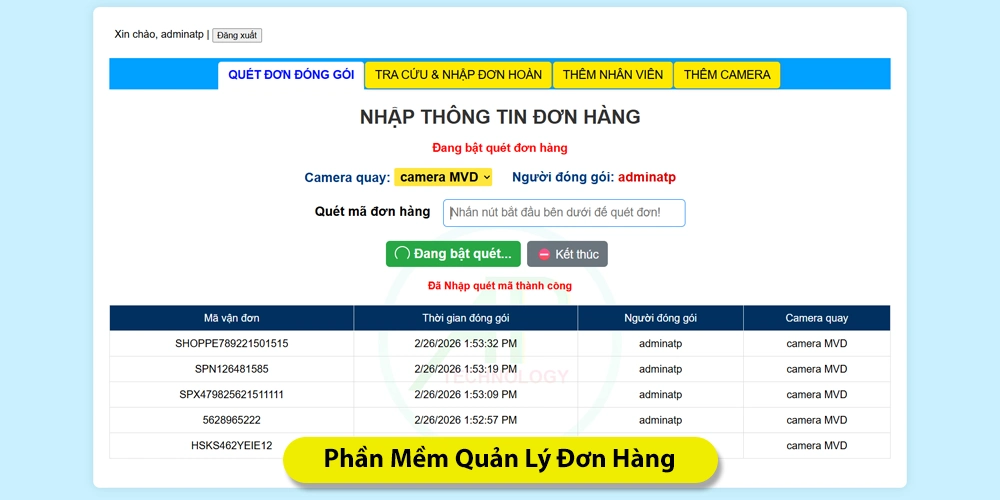Viewport: 1000px width, 500px height.
Task: Click the Mã vận đơn column header
Action: coord(231,318)
